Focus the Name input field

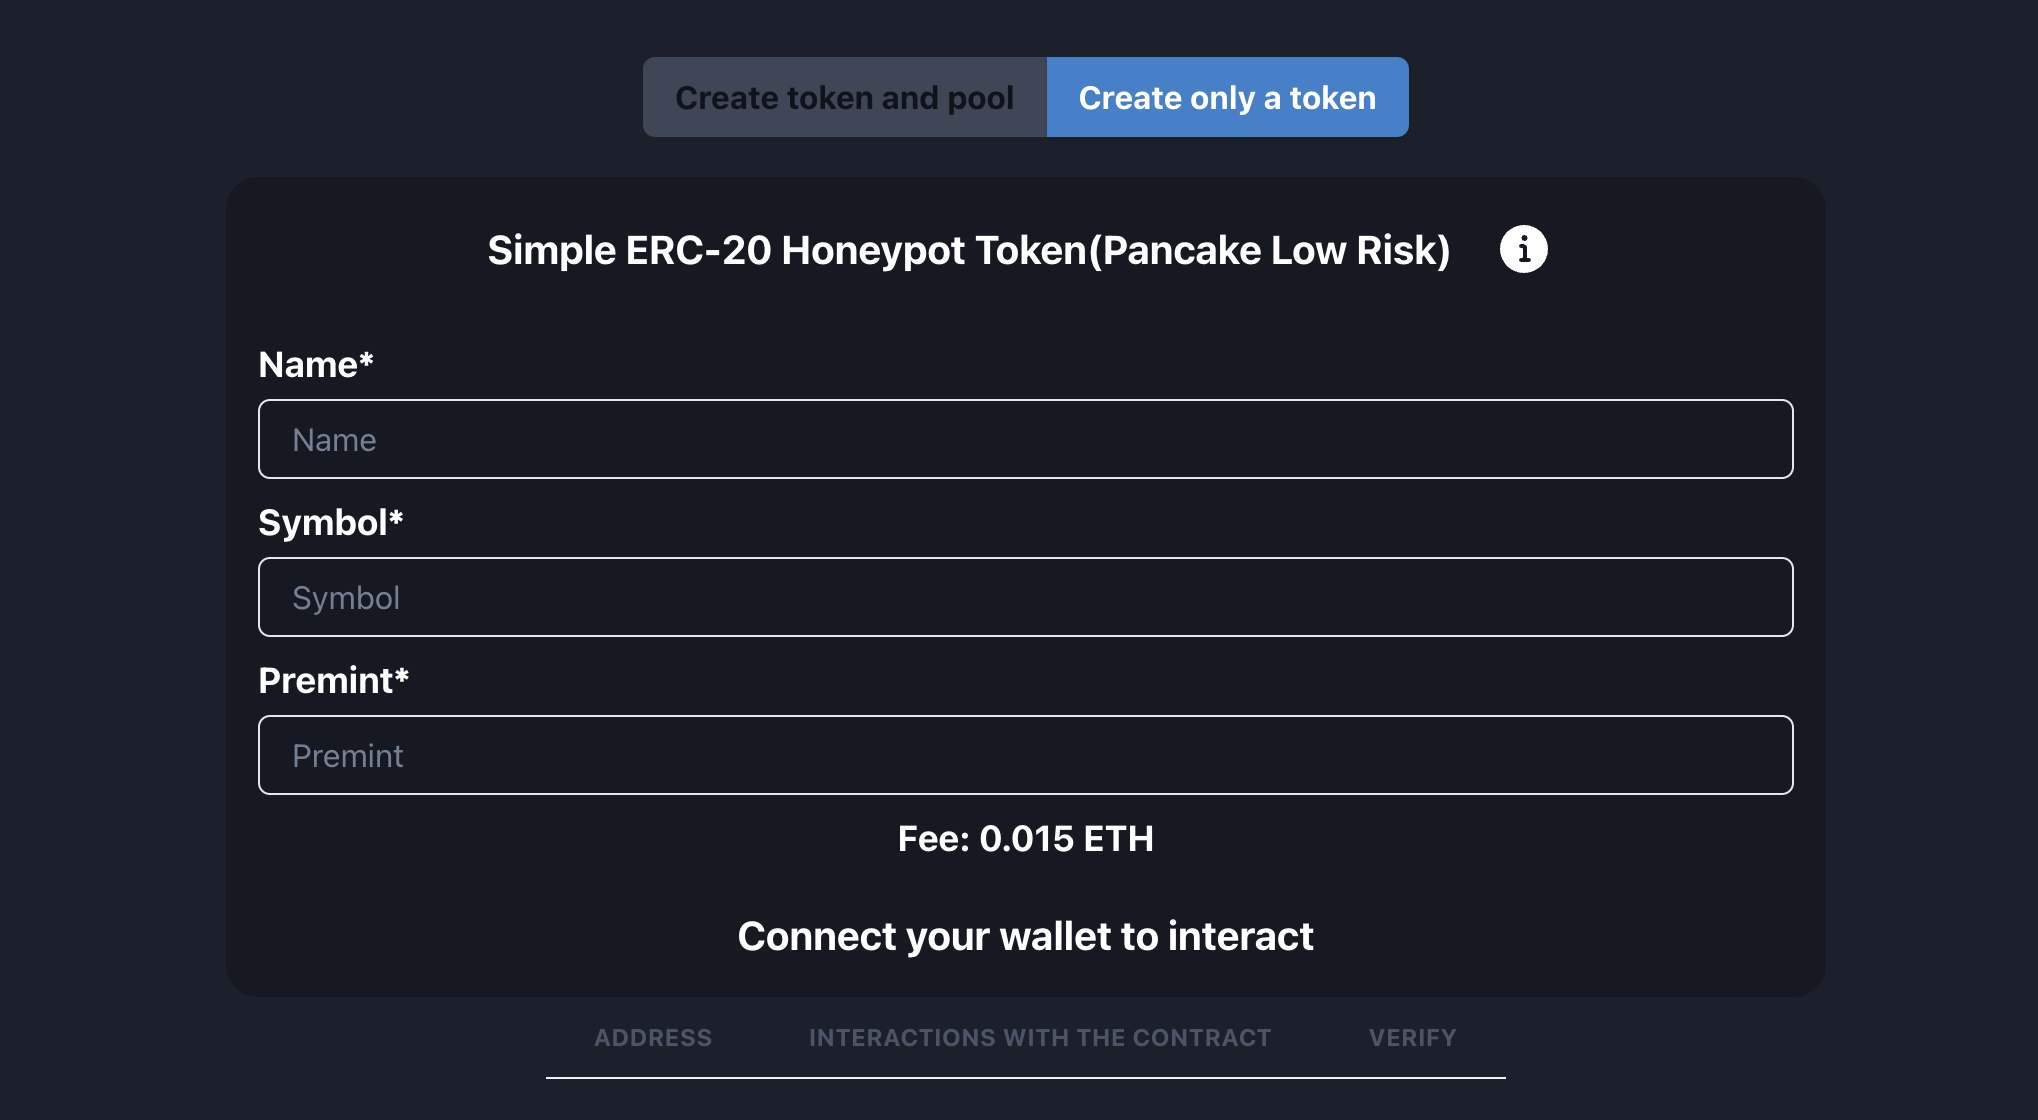[x=1025, y=439]
